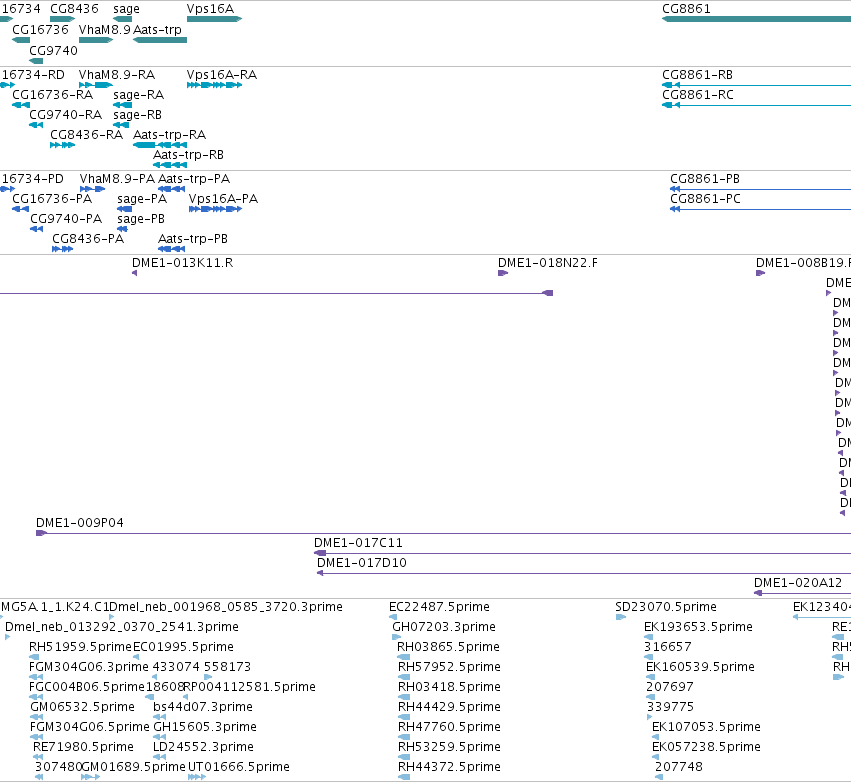Click the Aats-trp-RB transcript label

pos(188,155)
